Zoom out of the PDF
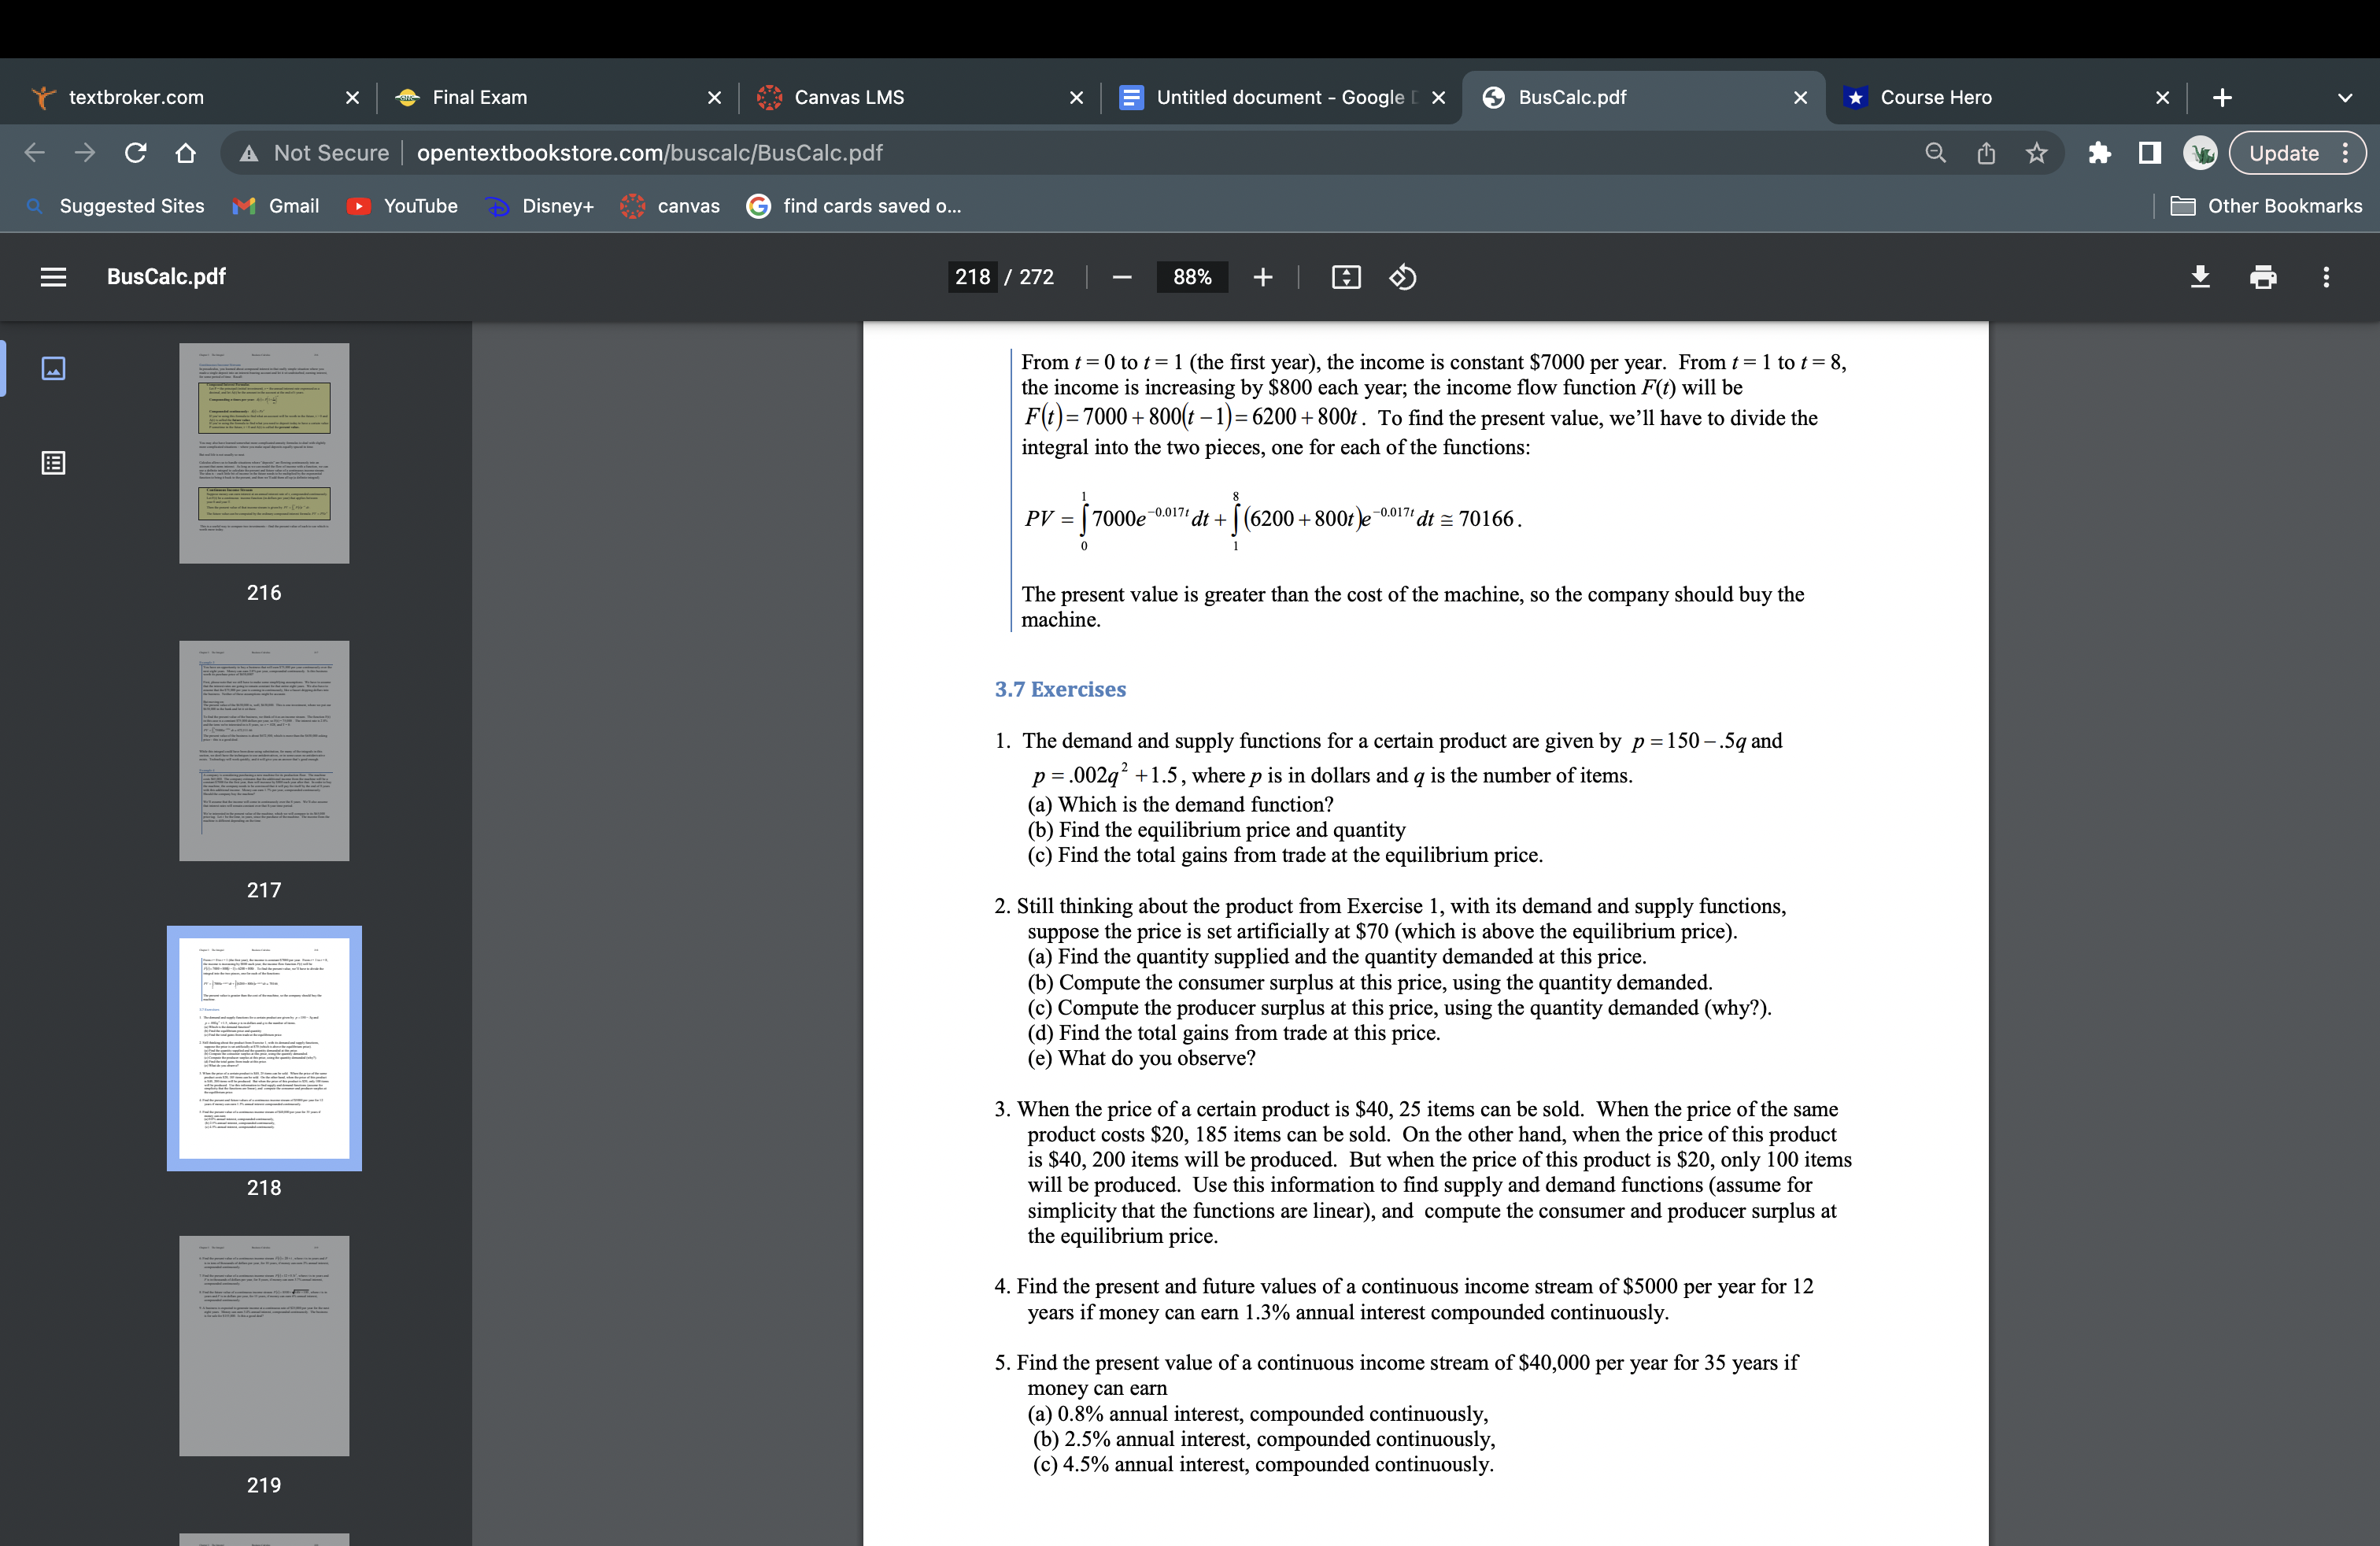The height and width of the screenshot is (1546, 2380). point(1121,277)
